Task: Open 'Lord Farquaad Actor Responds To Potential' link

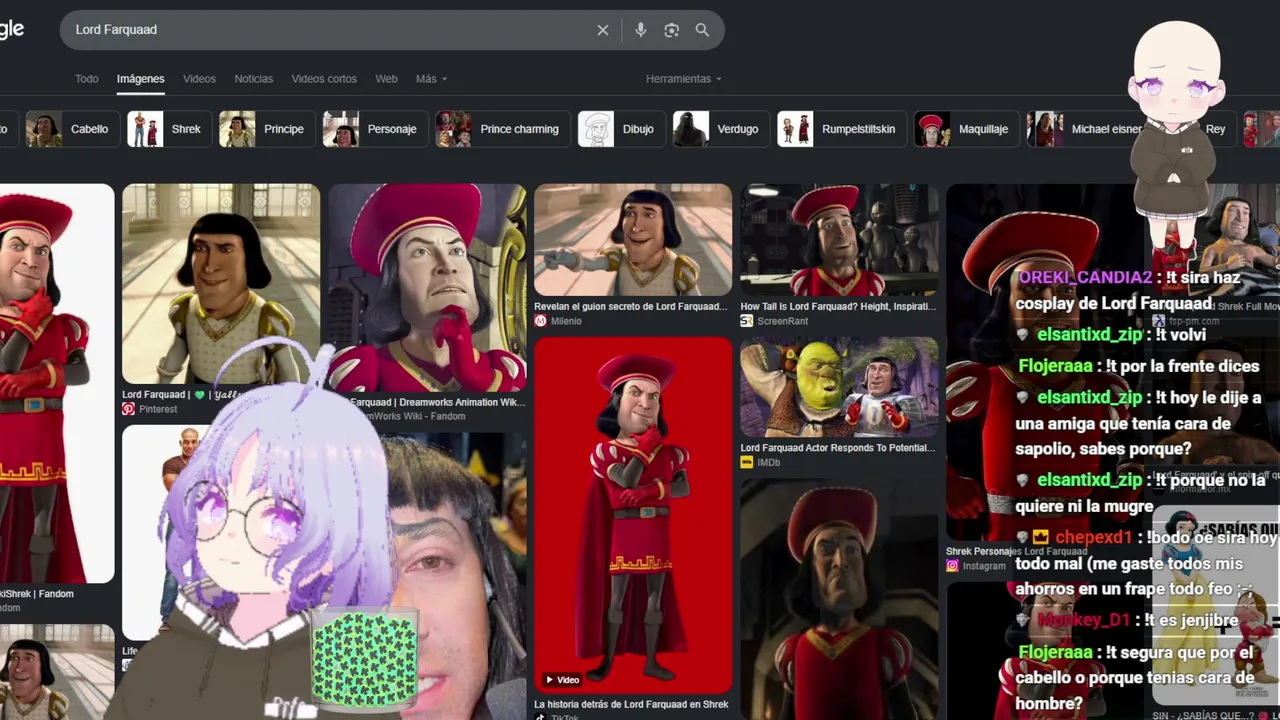Action: (838, 448)
